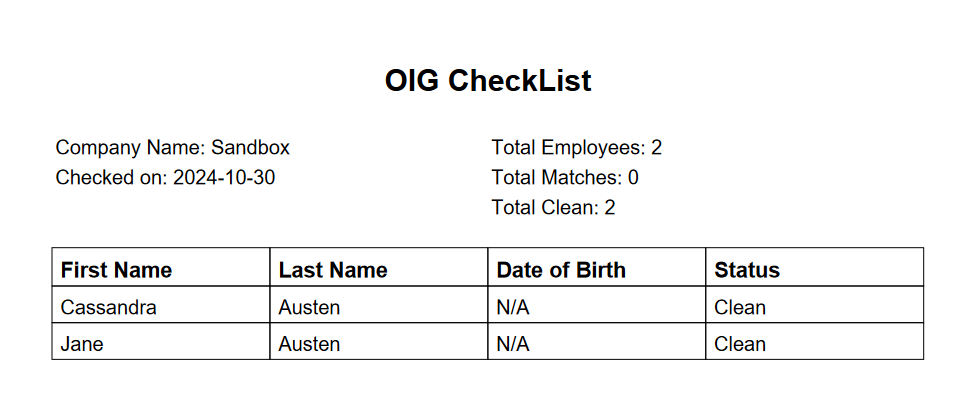Click Clean status in Cassandra's row
The image size is (970, 400).
pyautogui.click(x=740, y=307)
